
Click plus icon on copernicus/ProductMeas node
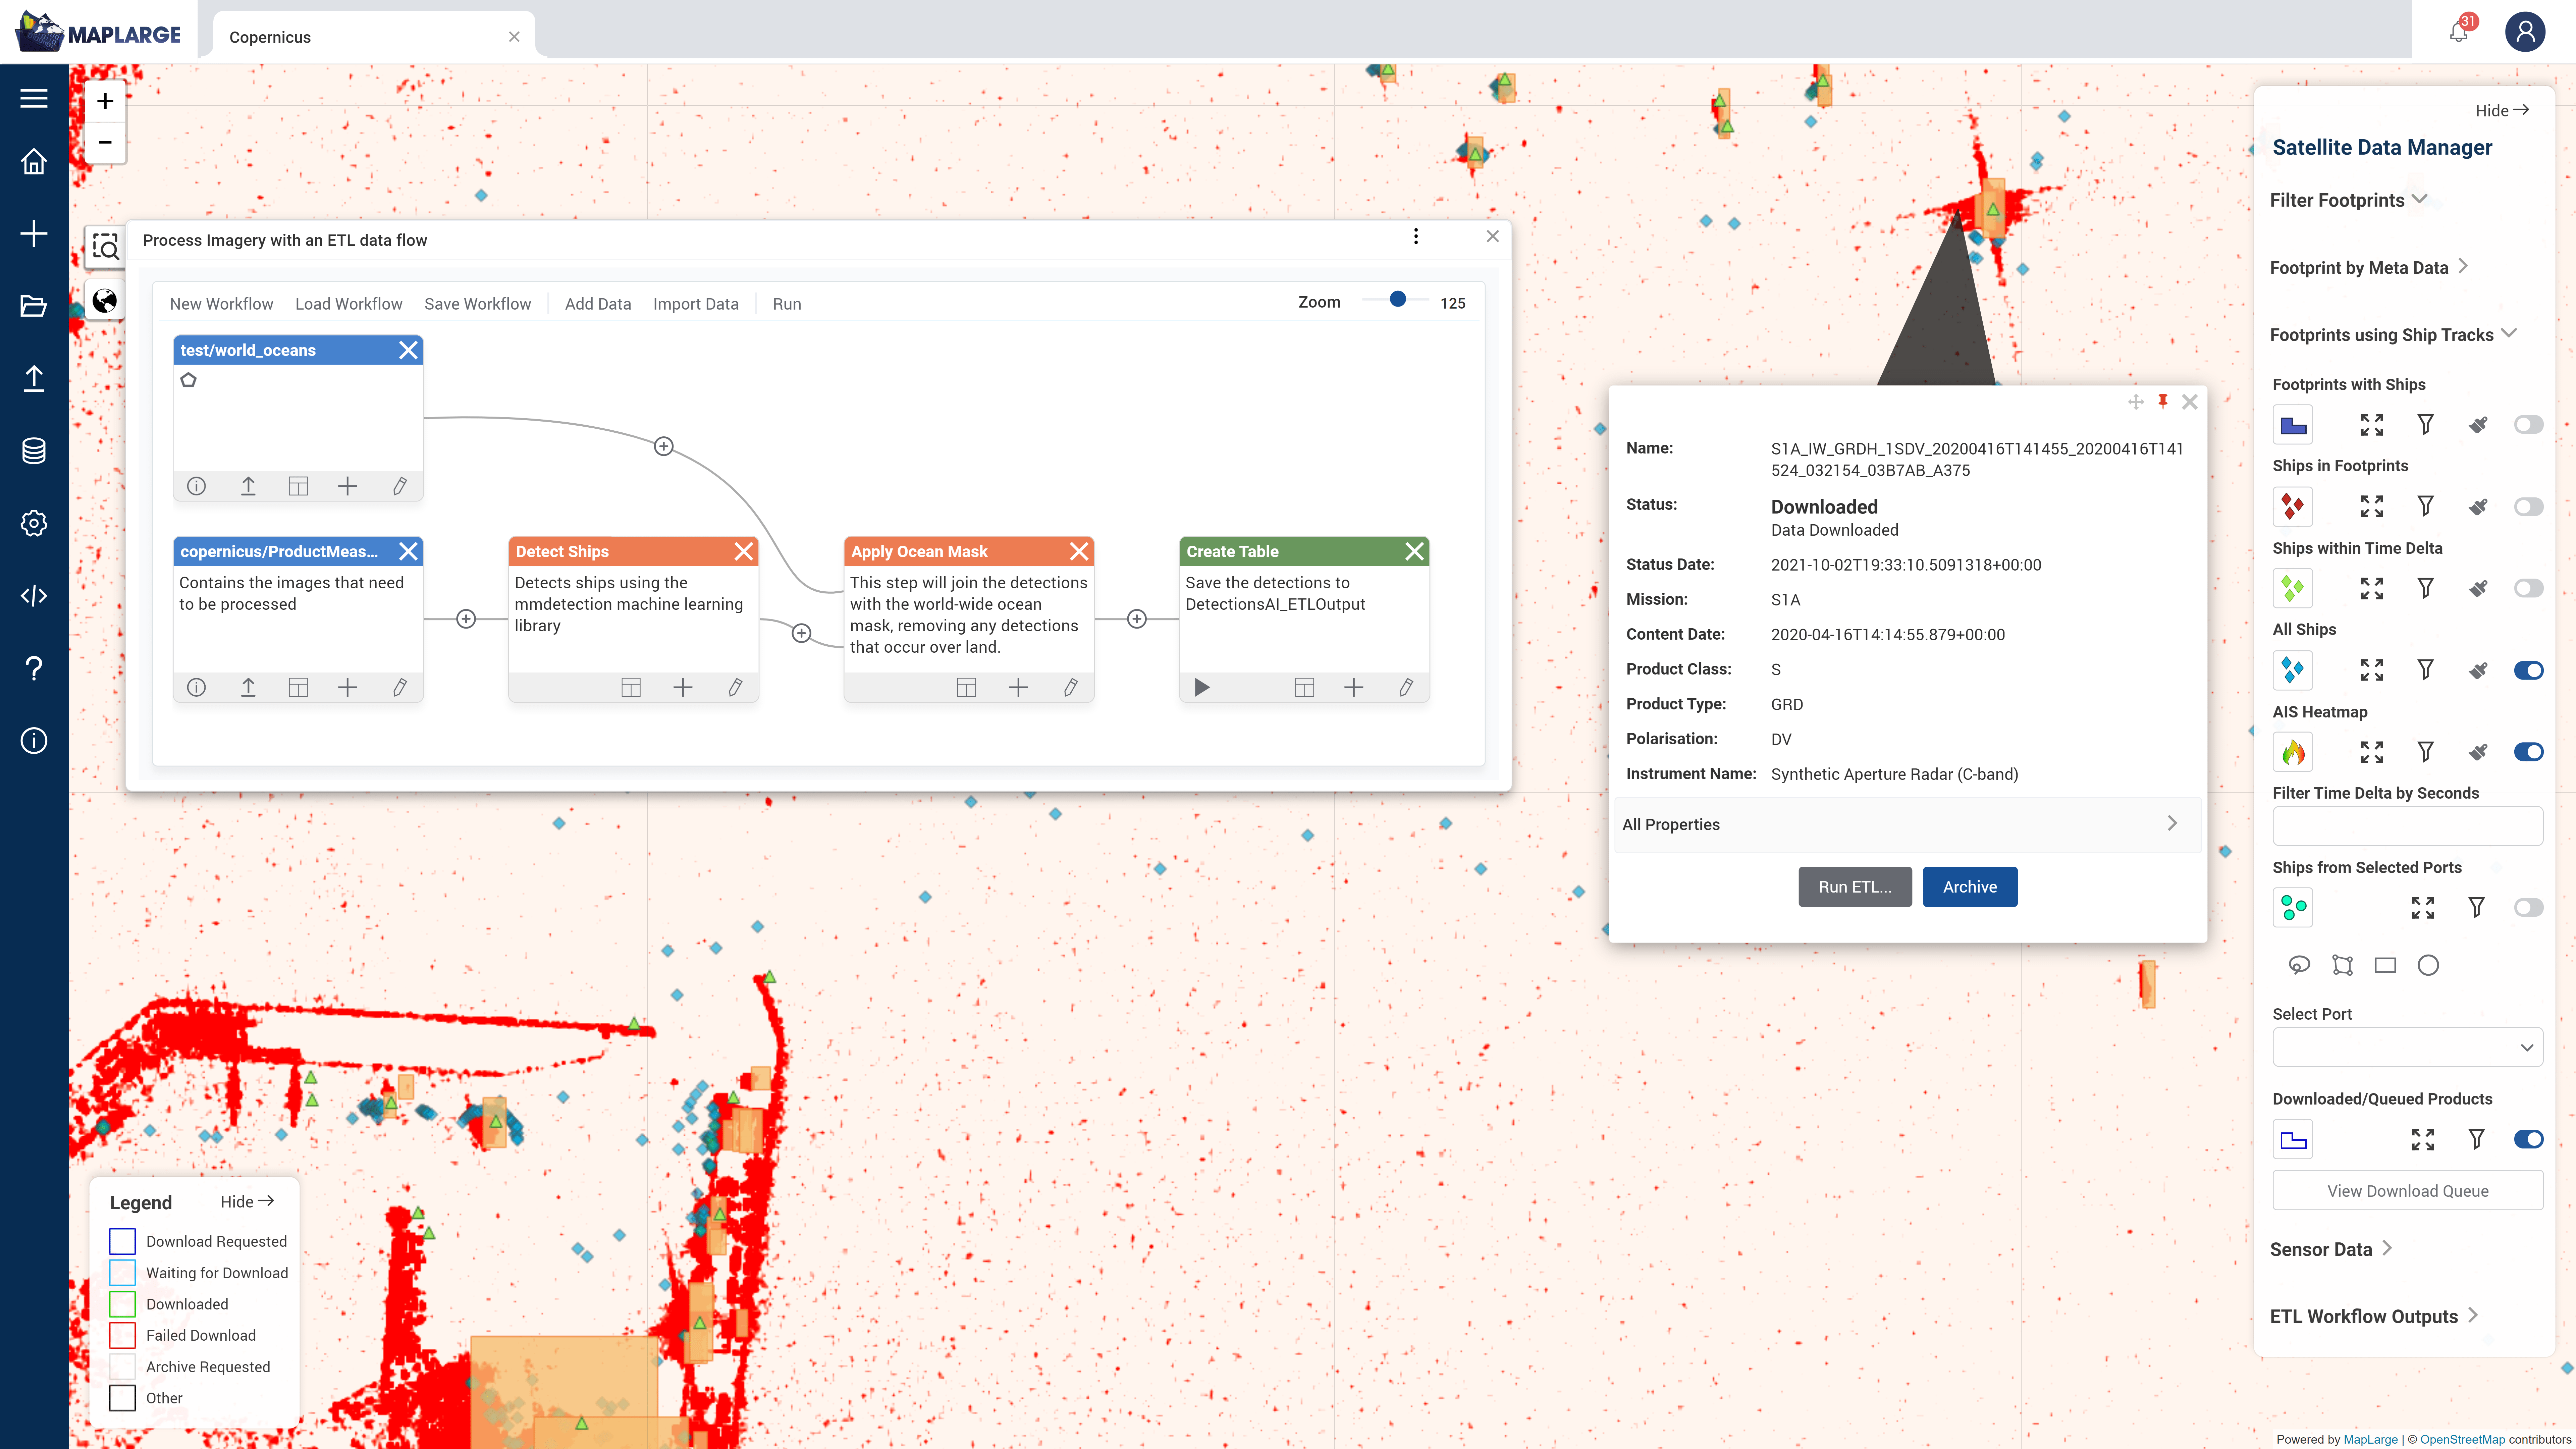pos(347,687)
